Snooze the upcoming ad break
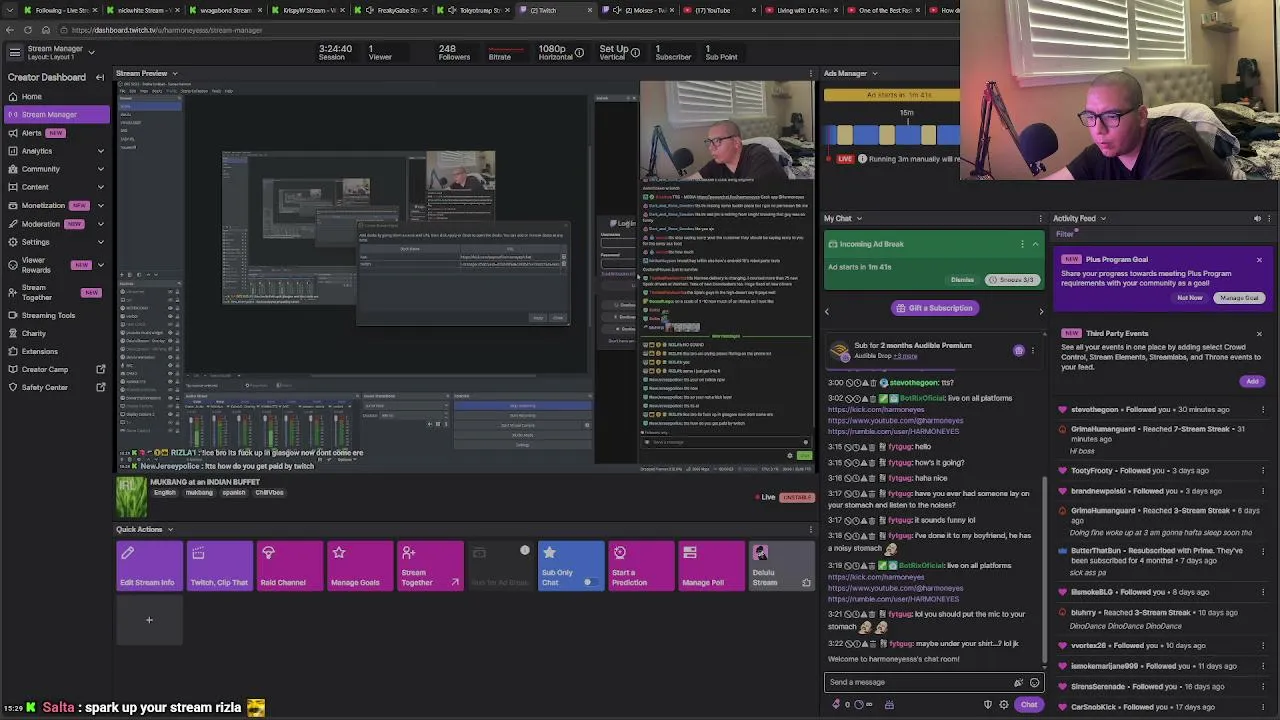Image resolution: width=1280 pixels, height=720 pixels. pos(1011,280)
